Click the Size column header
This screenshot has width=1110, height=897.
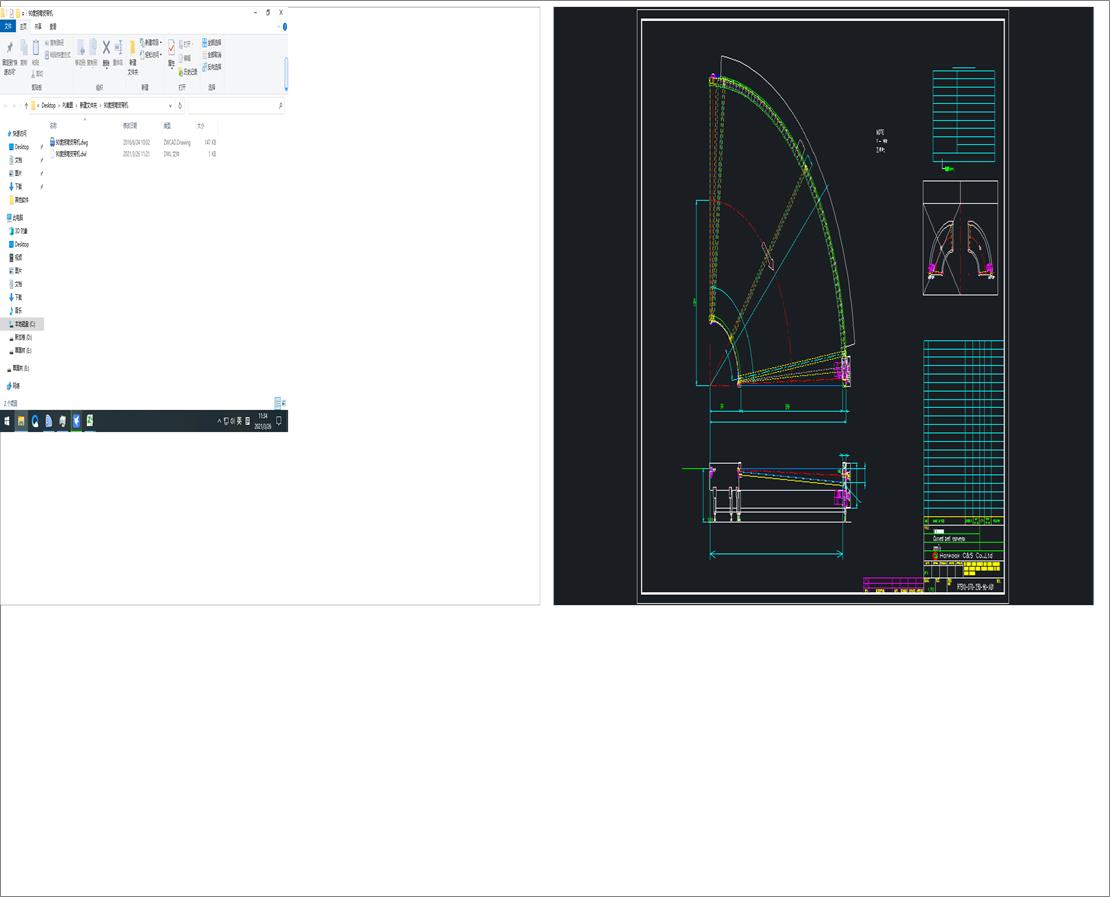(200, 125)
